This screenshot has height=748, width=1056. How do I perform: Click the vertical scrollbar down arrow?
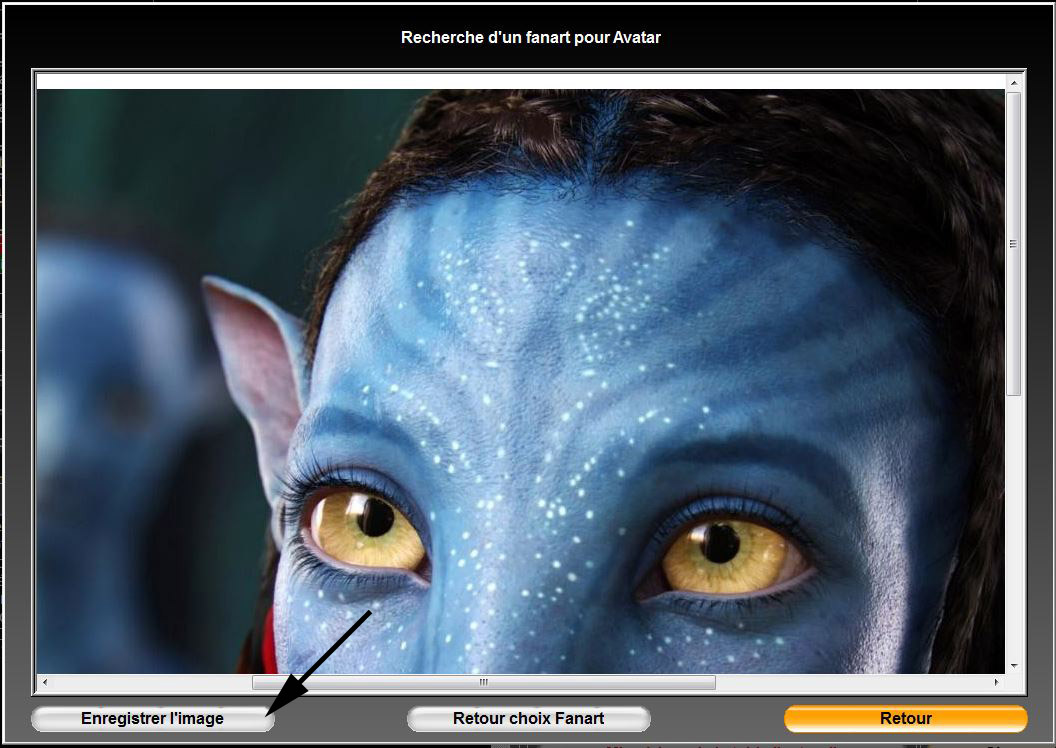[x=1014, y=666]
